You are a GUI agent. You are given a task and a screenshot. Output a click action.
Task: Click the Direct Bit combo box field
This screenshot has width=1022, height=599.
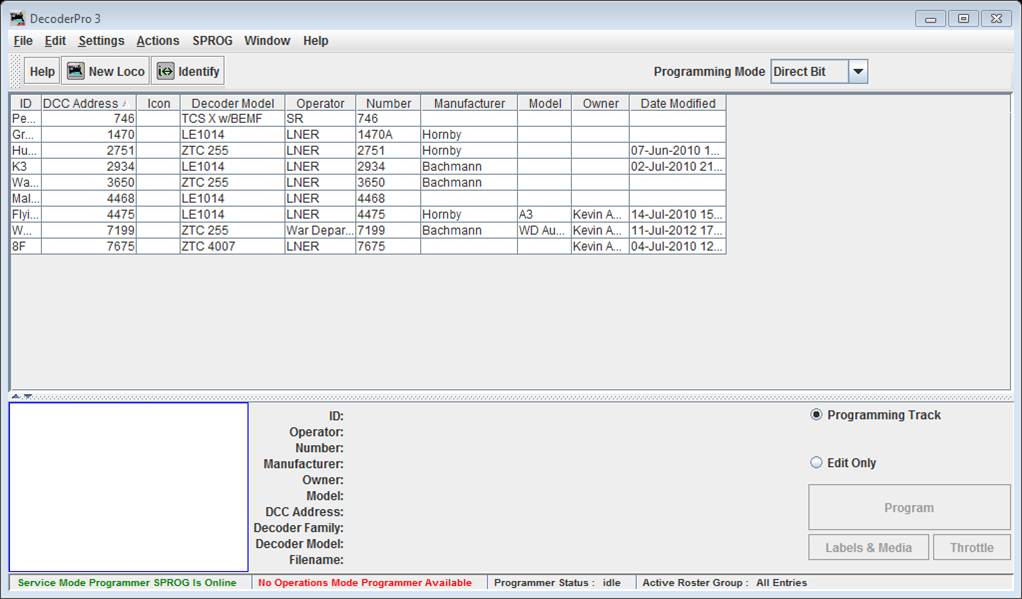(809, 72)
